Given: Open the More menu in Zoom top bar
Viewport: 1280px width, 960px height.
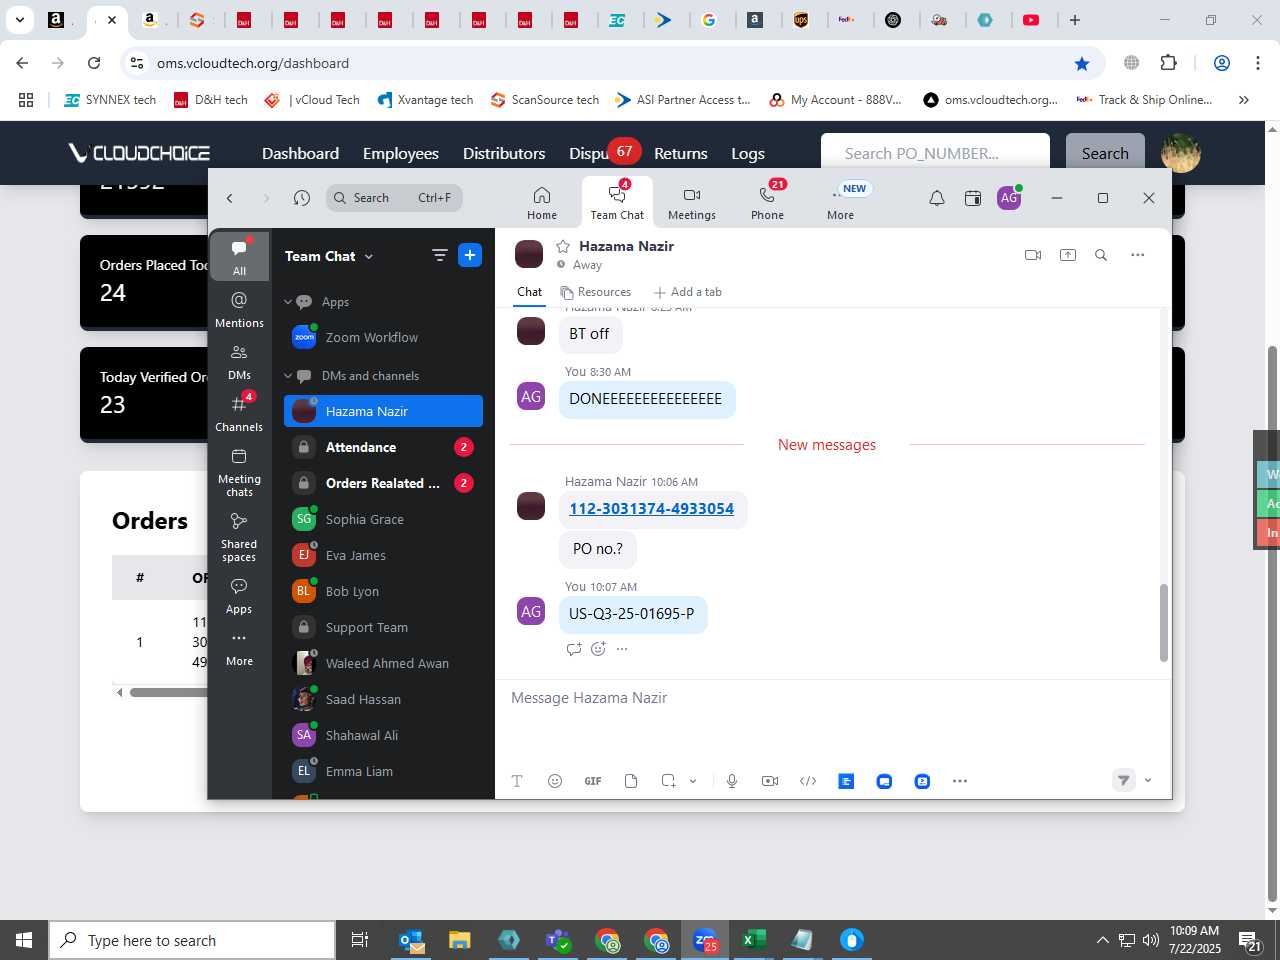Looking at the screenshot, I should (840, 202).
